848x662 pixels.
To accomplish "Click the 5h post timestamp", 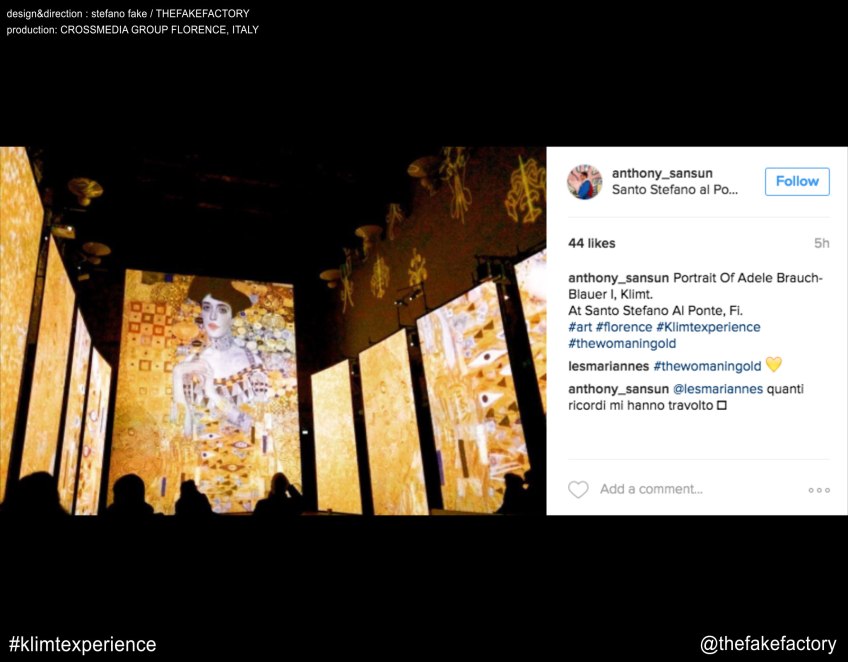I will [x=822, y=243].
